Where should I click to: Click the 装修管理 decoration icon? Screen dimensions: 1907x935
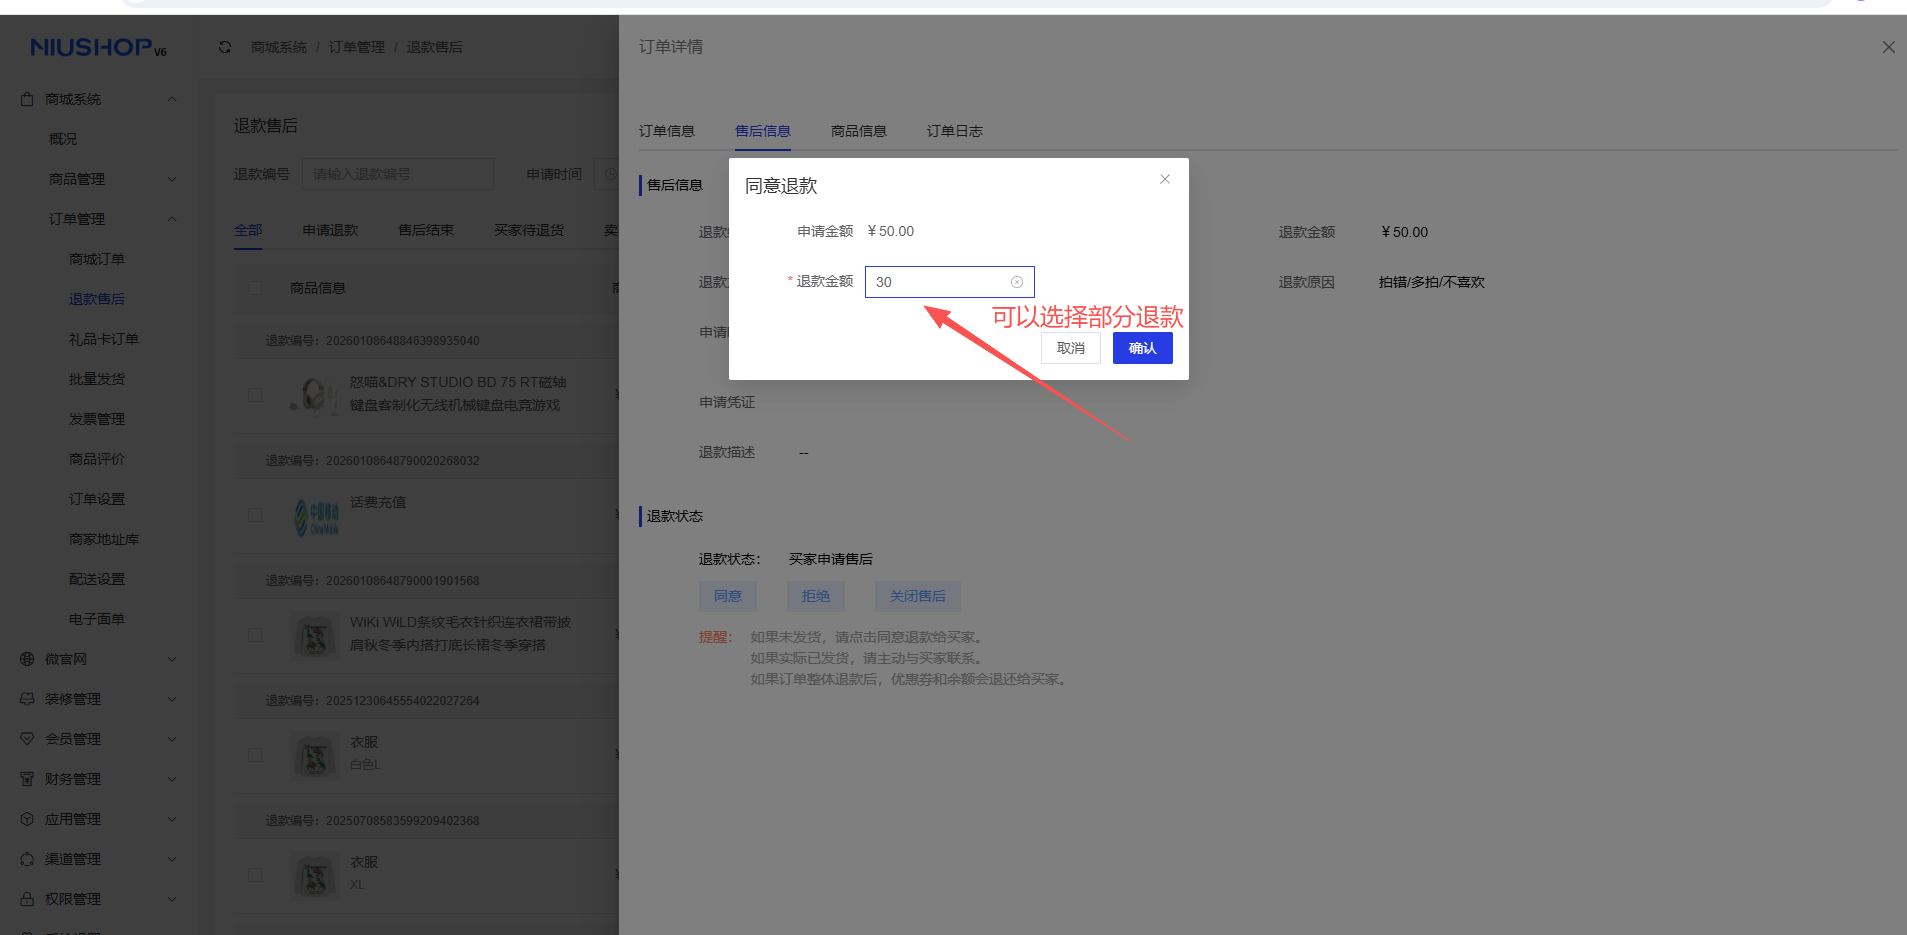[26, 698]
